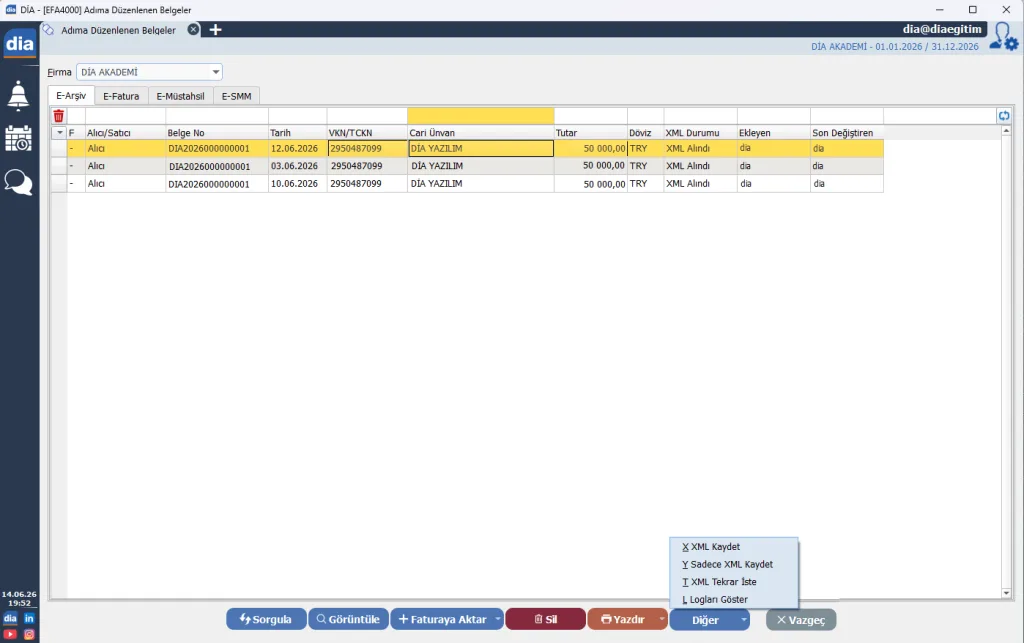Switch to the E-Müstahsil tab
Screen dimensions: 1024x643
(x=180, y=96)
